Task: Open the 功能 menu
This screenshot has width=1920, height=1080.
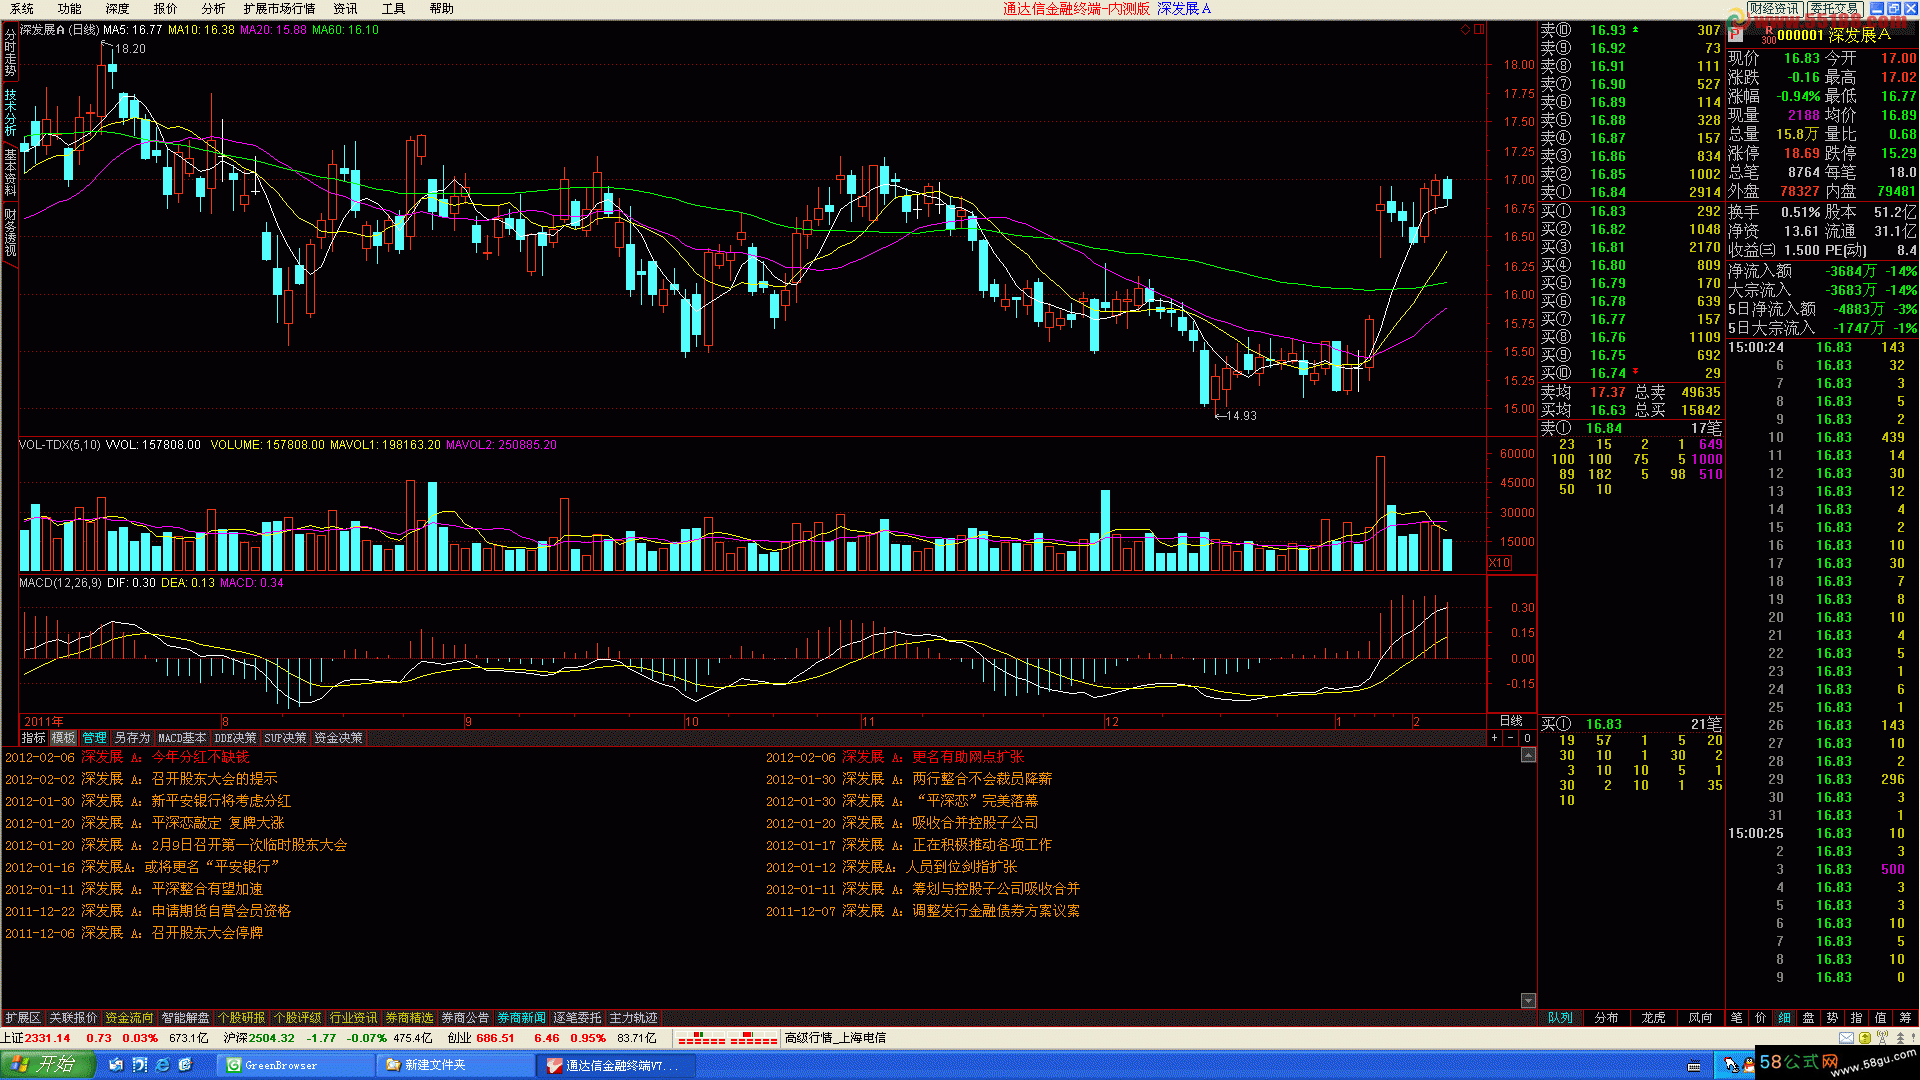Action: click(x=70, y=8)
